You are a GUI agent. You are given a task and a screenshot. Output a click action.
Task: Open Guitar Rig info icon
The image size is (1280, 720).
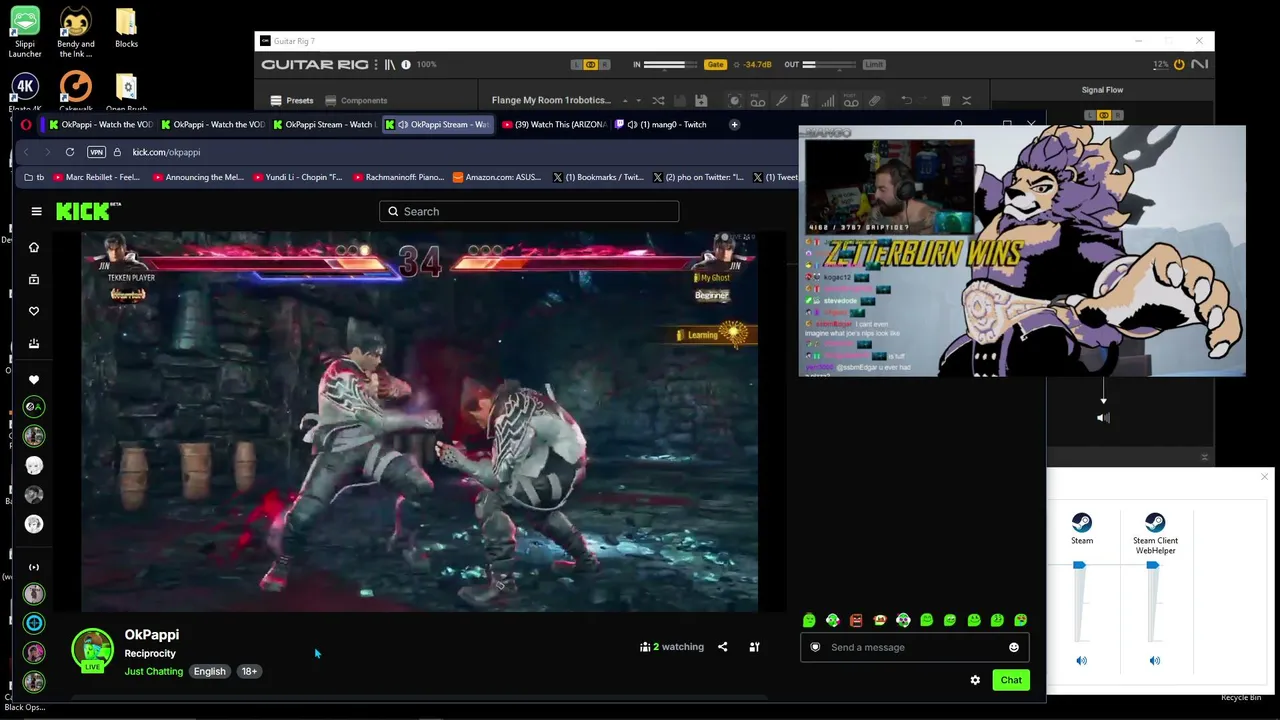(x=406, y=65)
